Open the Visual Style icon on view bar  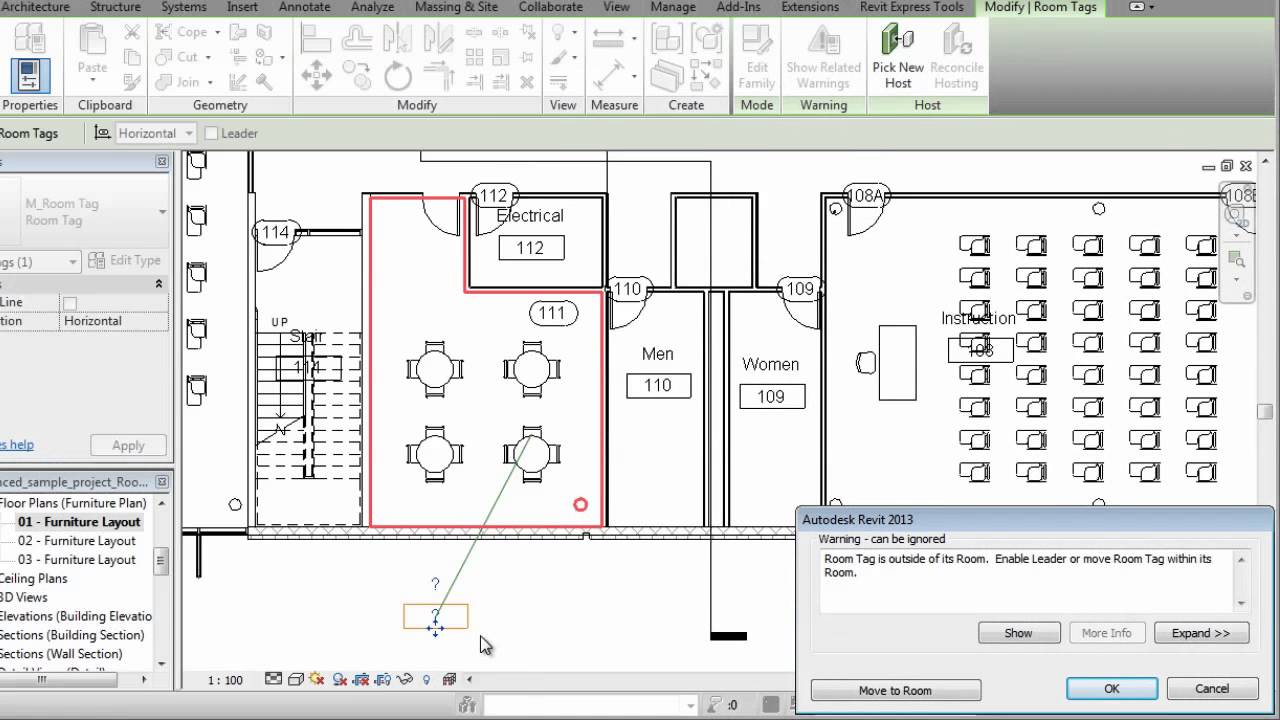click(x=294, y=680)
